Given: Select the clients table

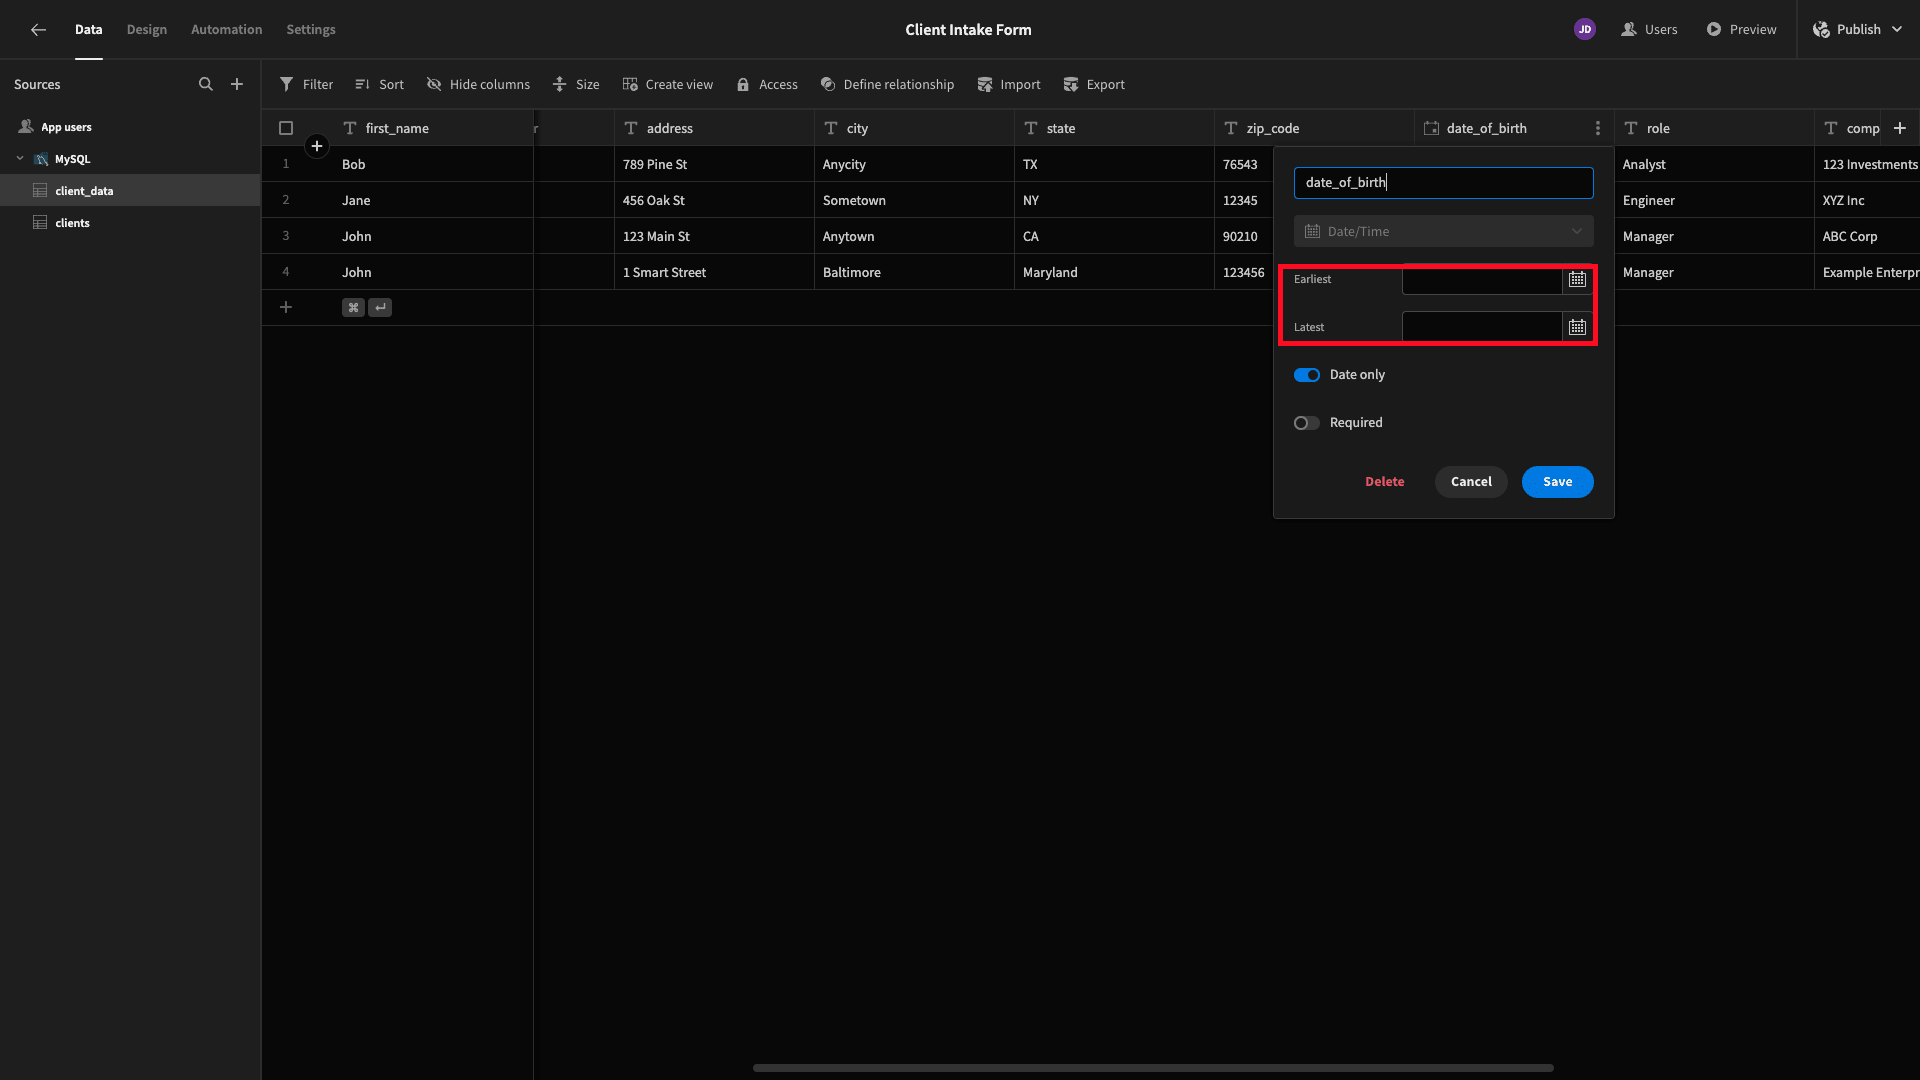Looking at the screenshot, I should (130, 223).
